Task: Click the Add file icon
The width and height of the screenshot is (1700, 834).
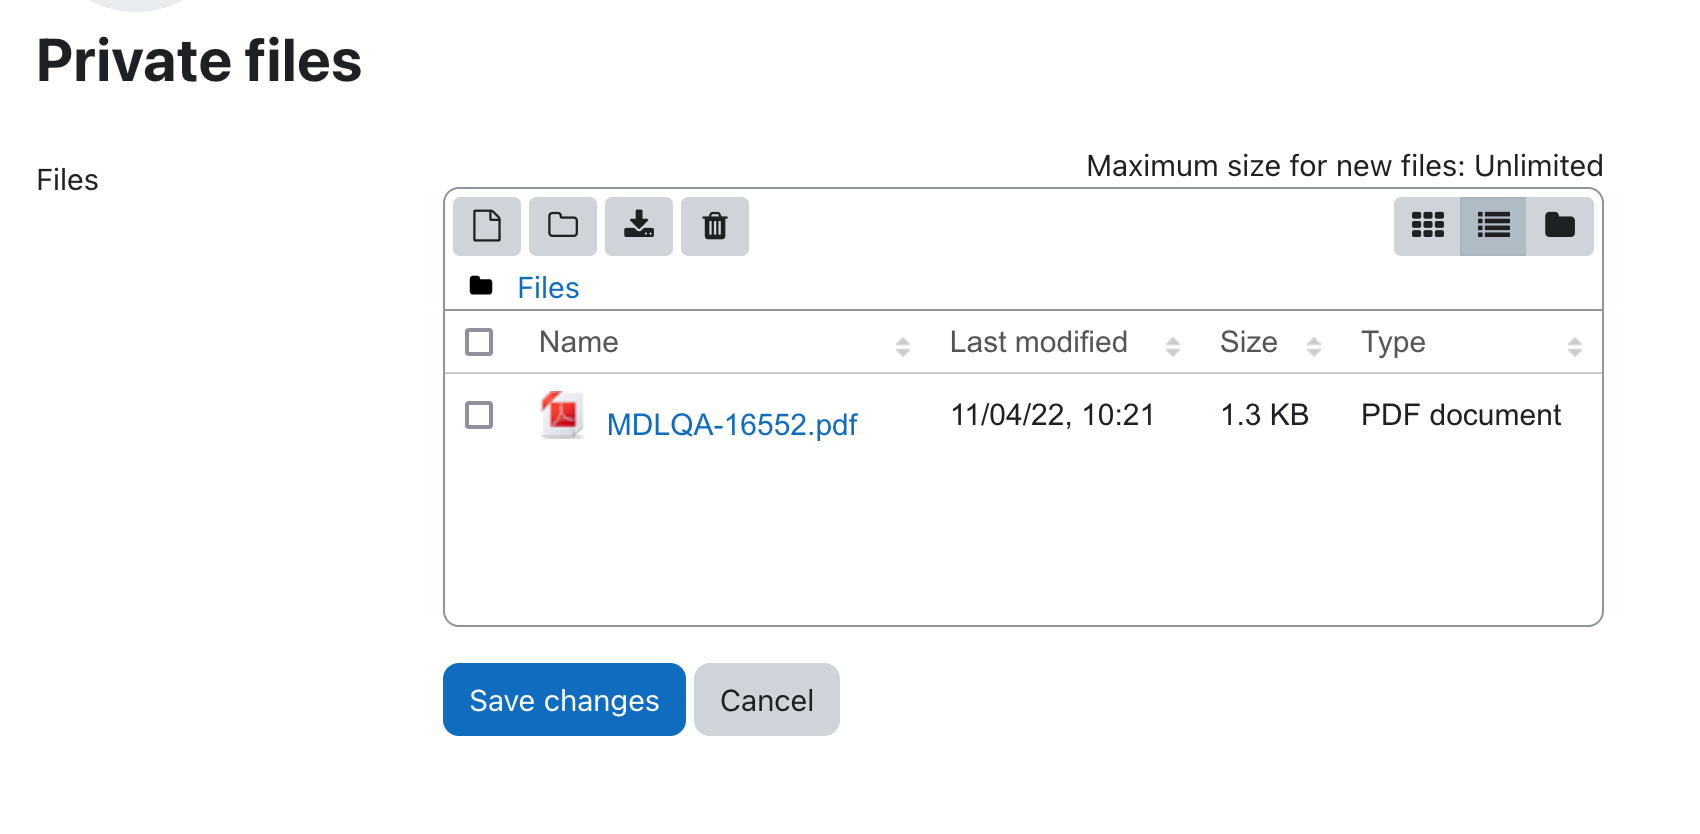Action: click(x=487, y=226)
